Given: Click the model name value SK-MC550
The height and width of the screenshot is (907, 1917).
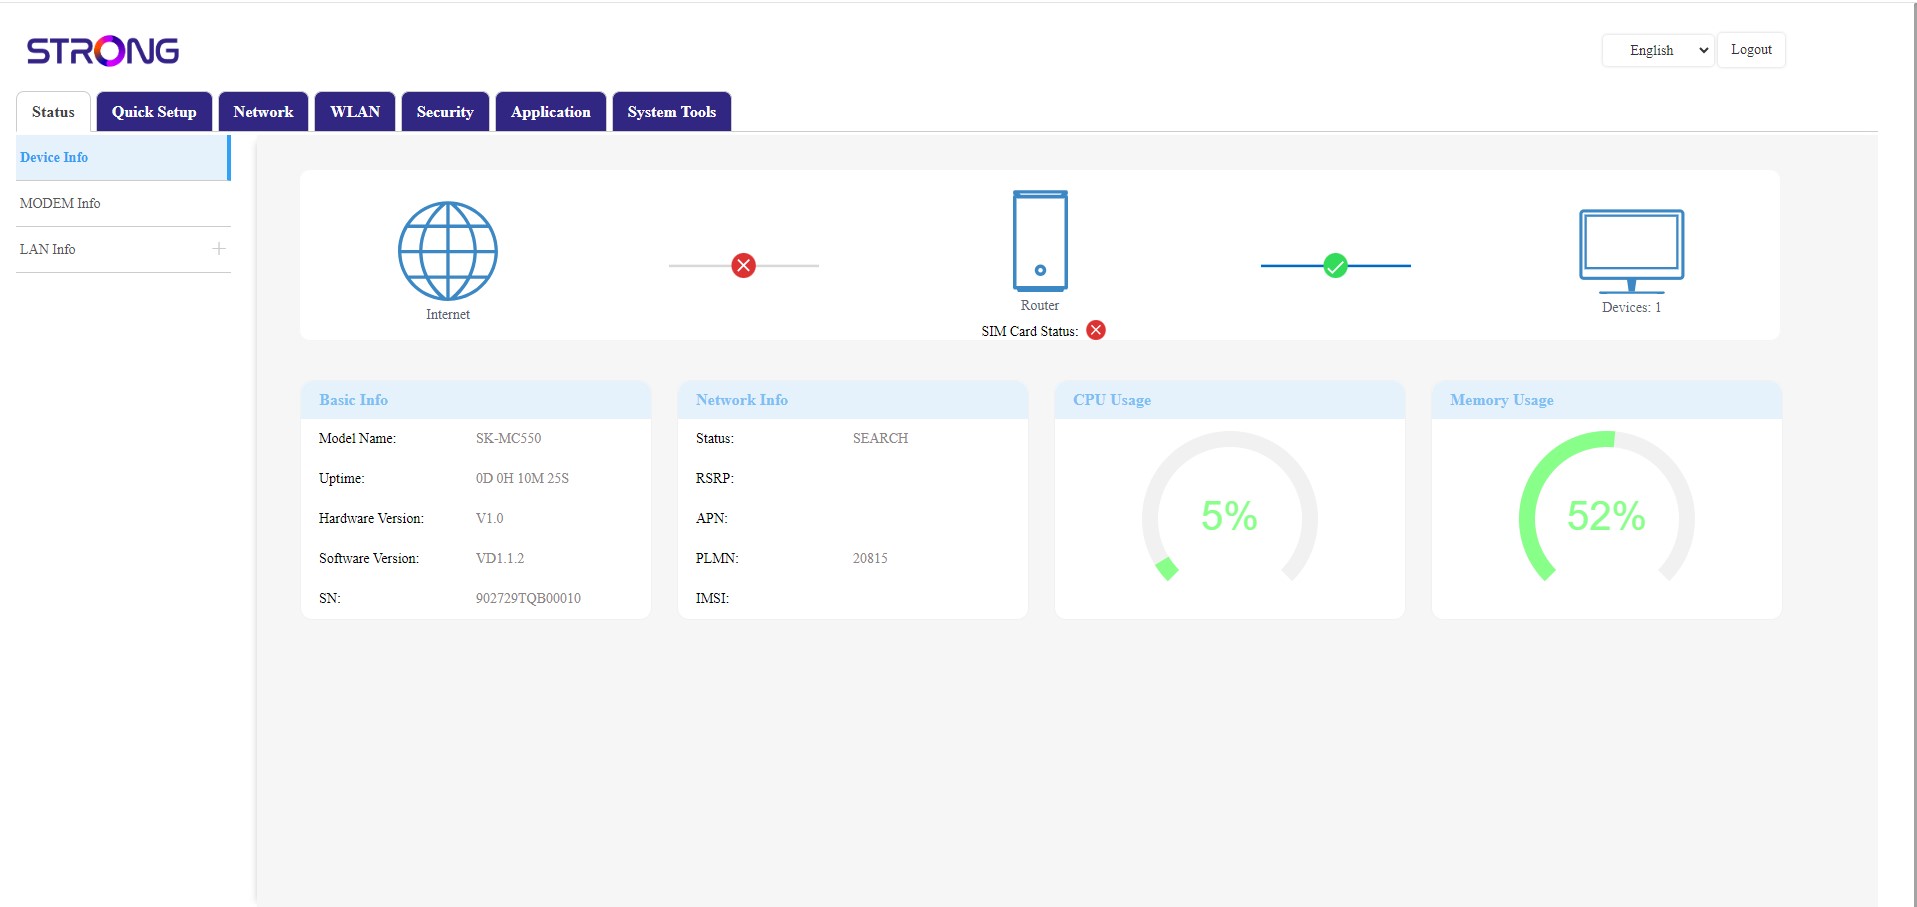Looking at the screenshot, I should point(508,438).
